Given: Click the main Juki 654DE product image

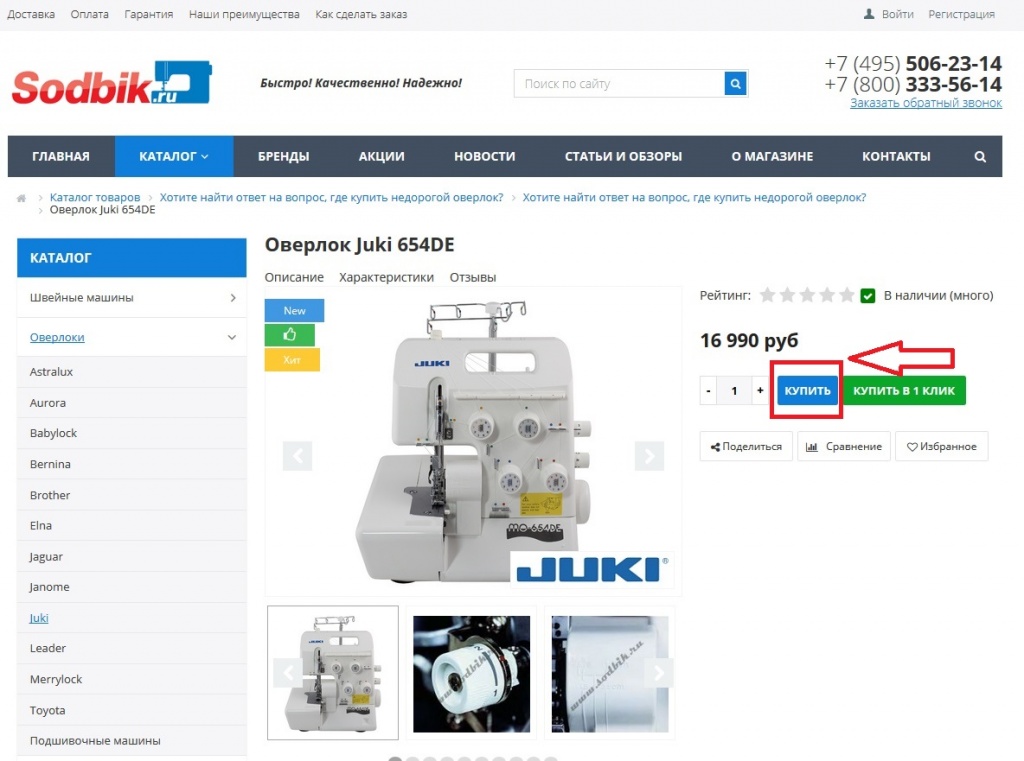Looking at the screenshot, I should [473, 442].
